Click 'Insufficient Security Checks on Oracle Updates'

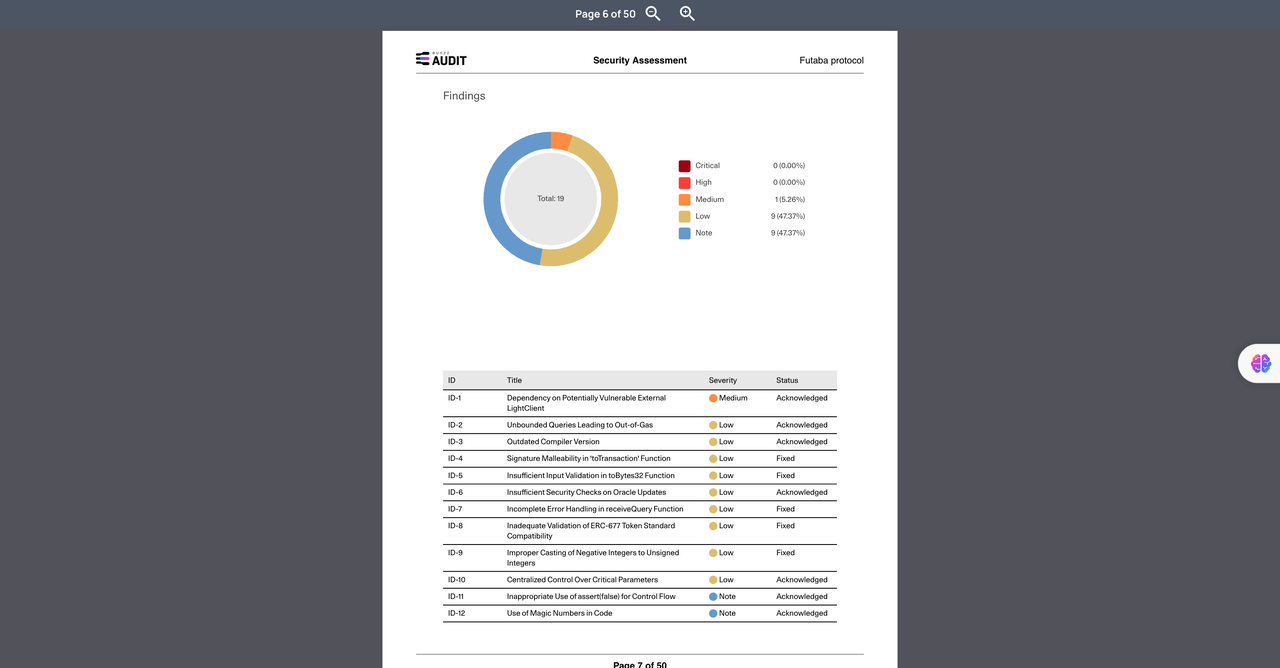click(x=586, y=492)
